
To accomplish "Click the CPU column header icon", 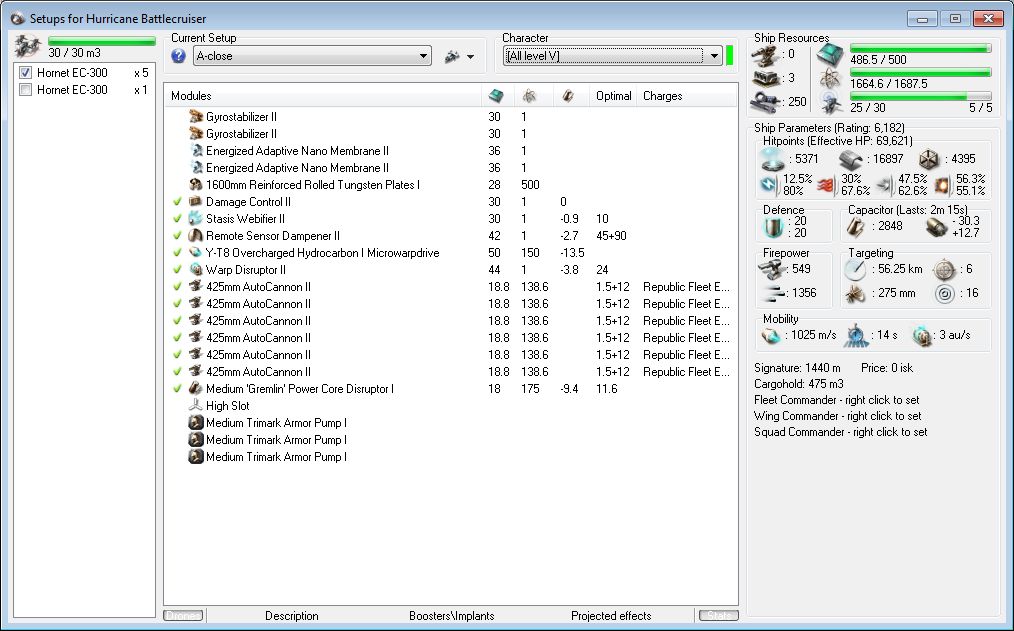I will point(496,96).
